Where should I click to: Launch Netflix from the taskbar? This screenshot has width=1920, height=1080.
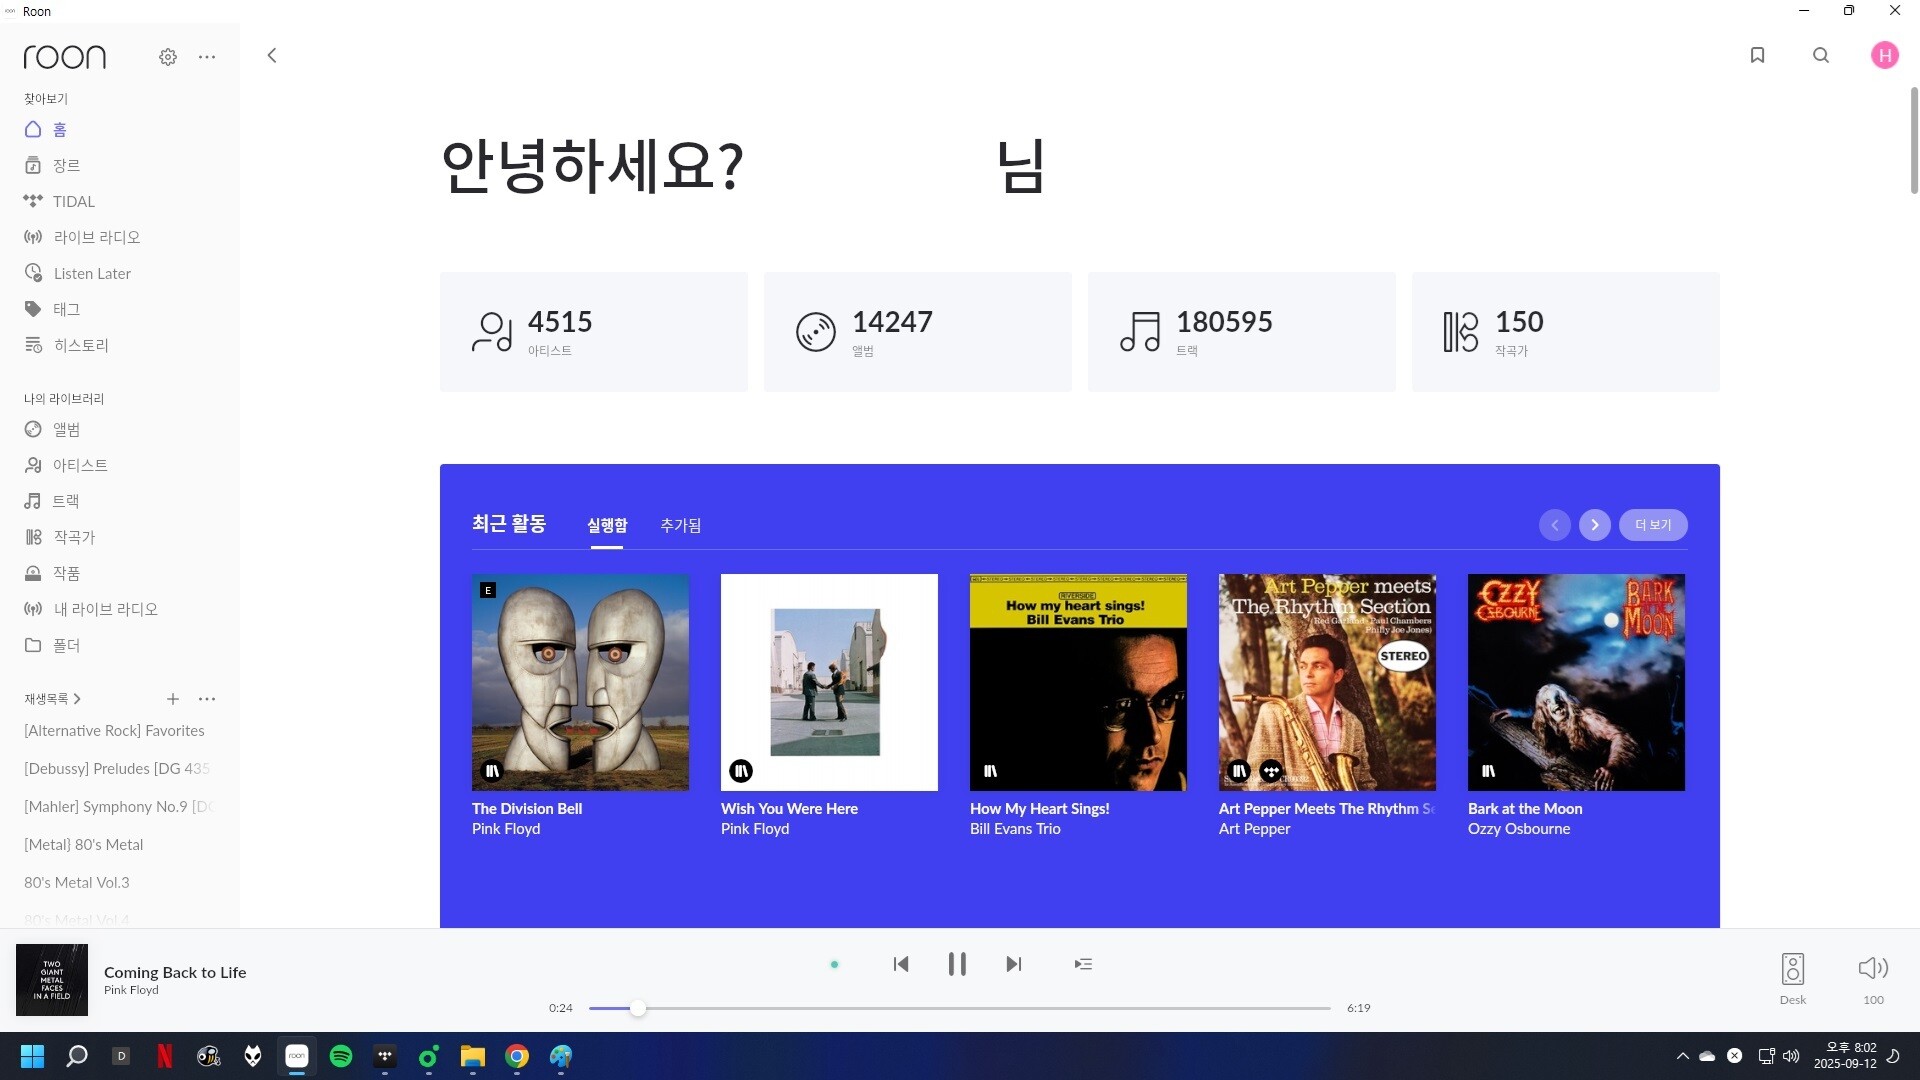click(x=165, y=1056)
